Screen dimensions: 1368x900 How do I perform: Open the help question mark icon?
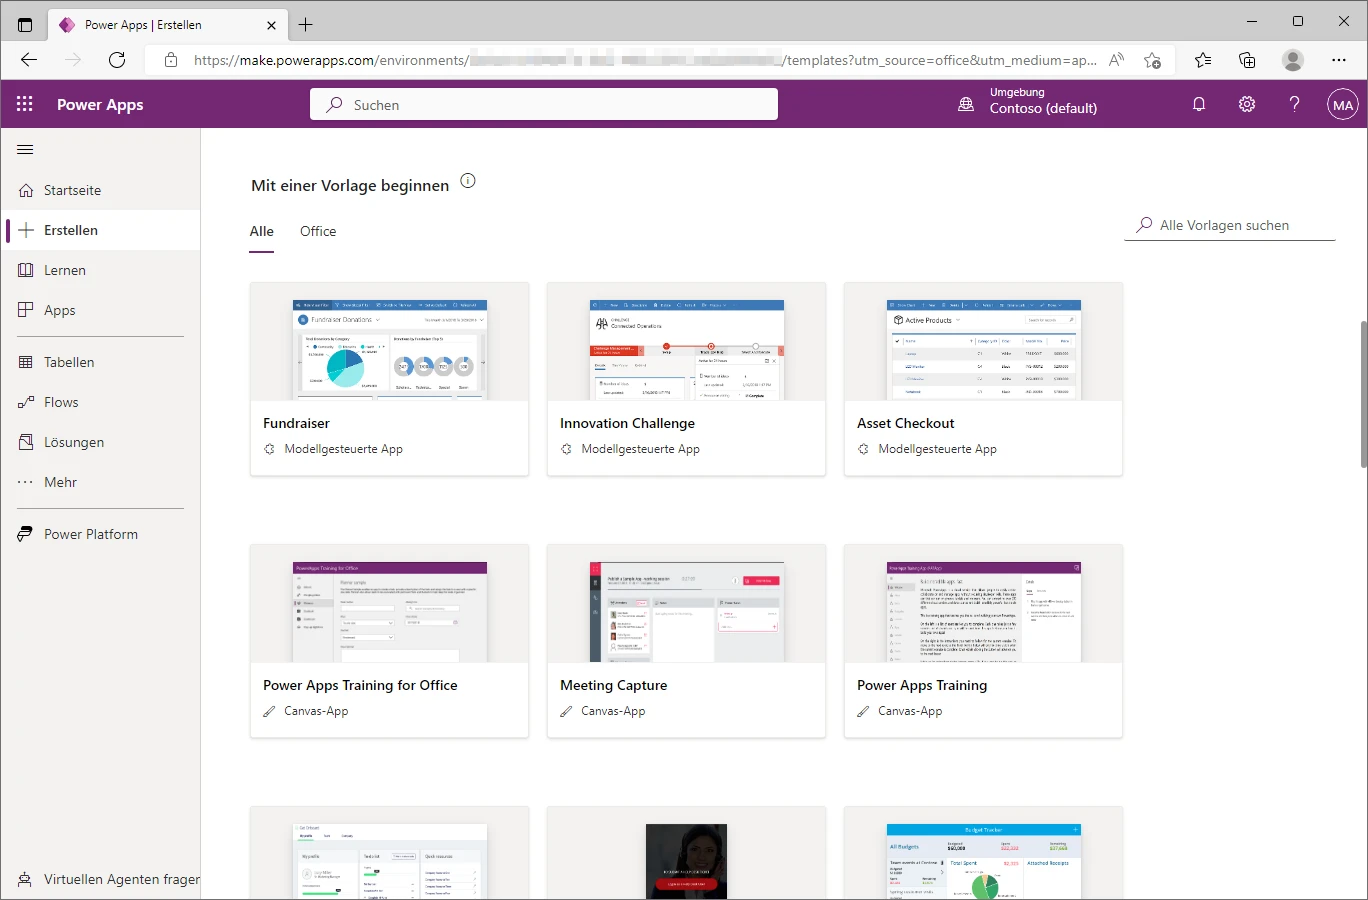coord(1295,104)
